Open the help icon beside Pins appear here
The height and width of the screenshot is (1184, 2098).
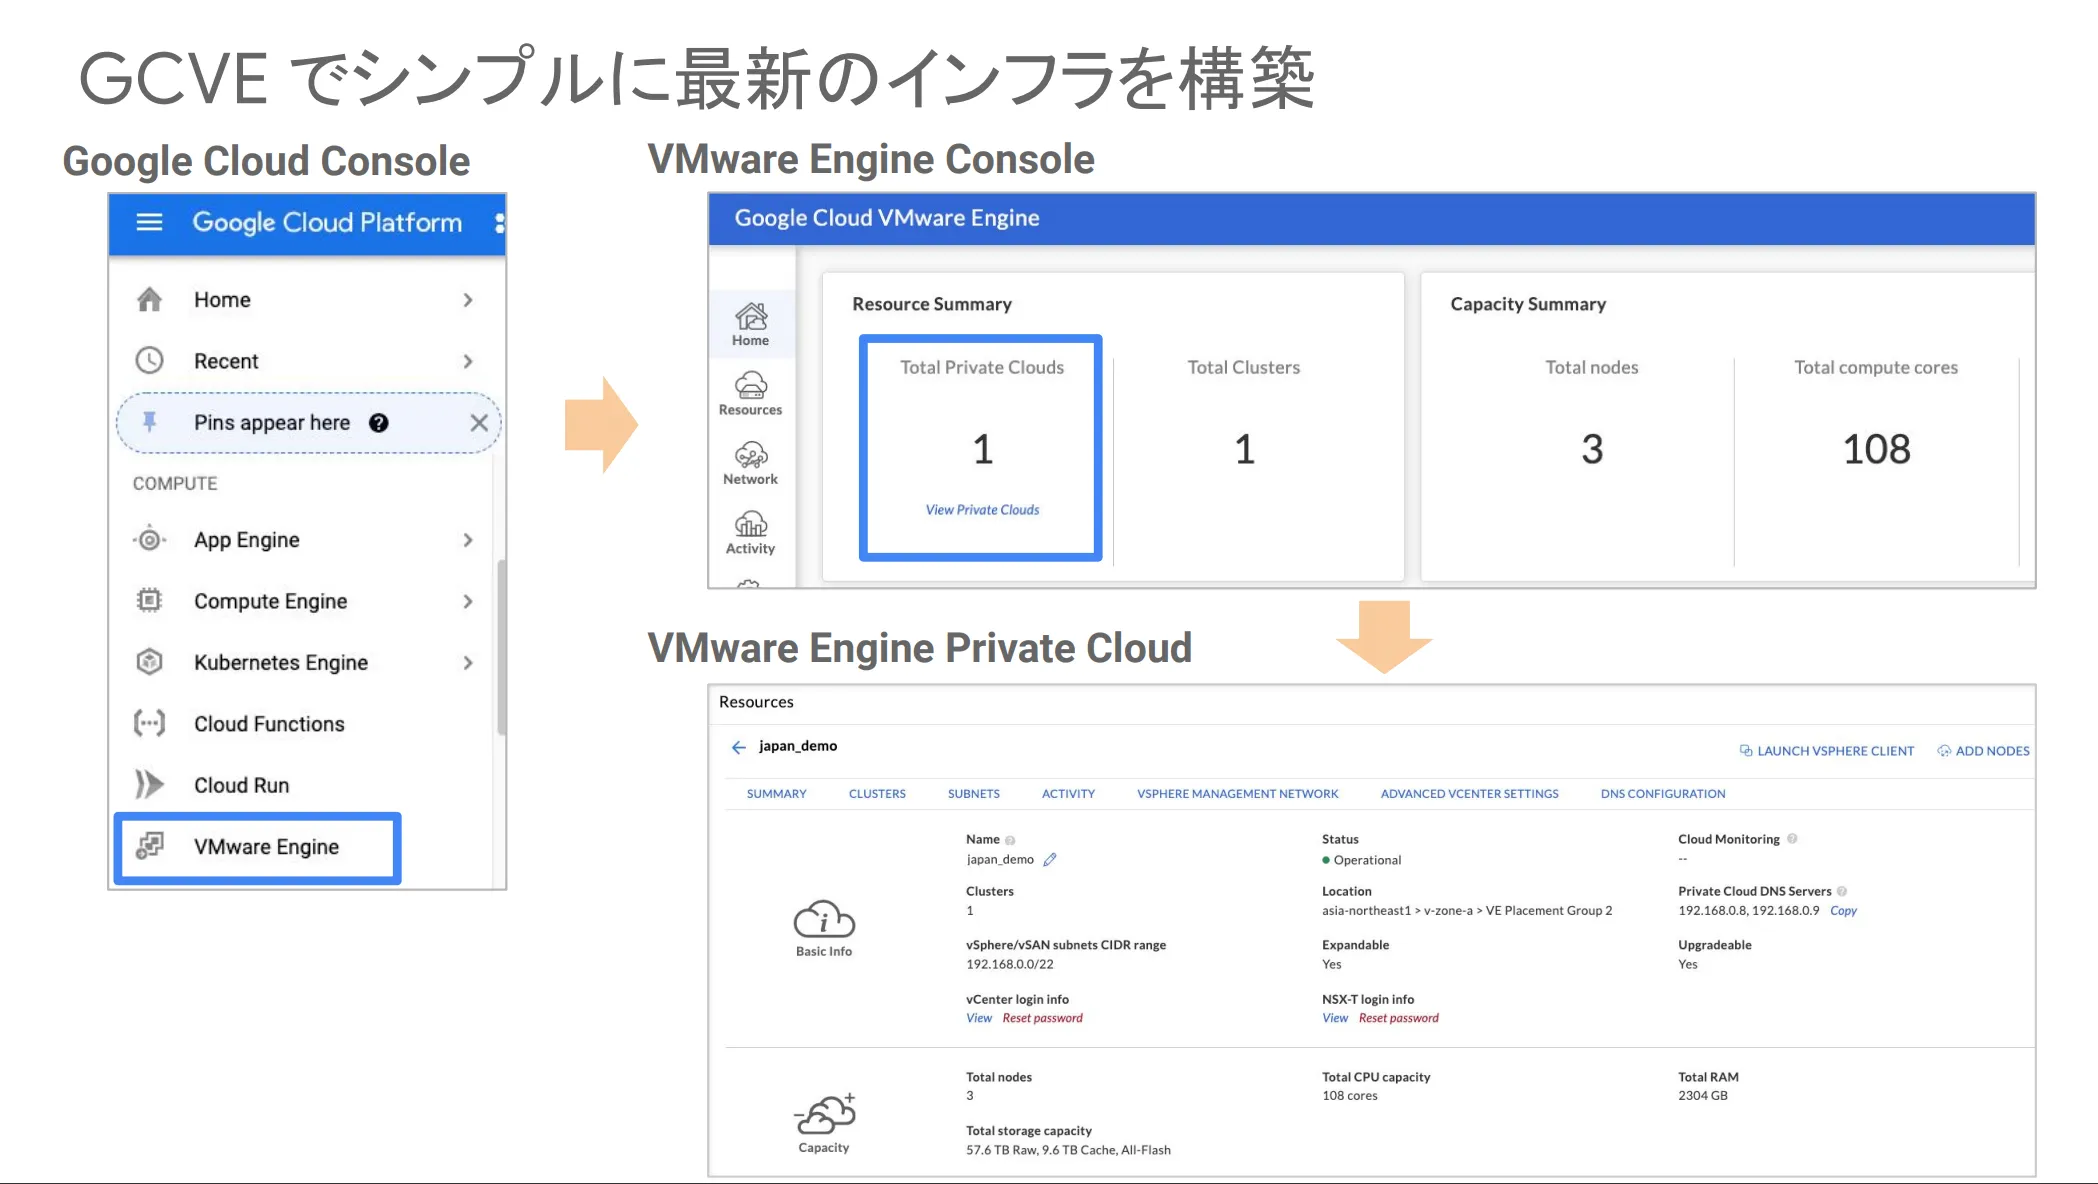[378, 423]
